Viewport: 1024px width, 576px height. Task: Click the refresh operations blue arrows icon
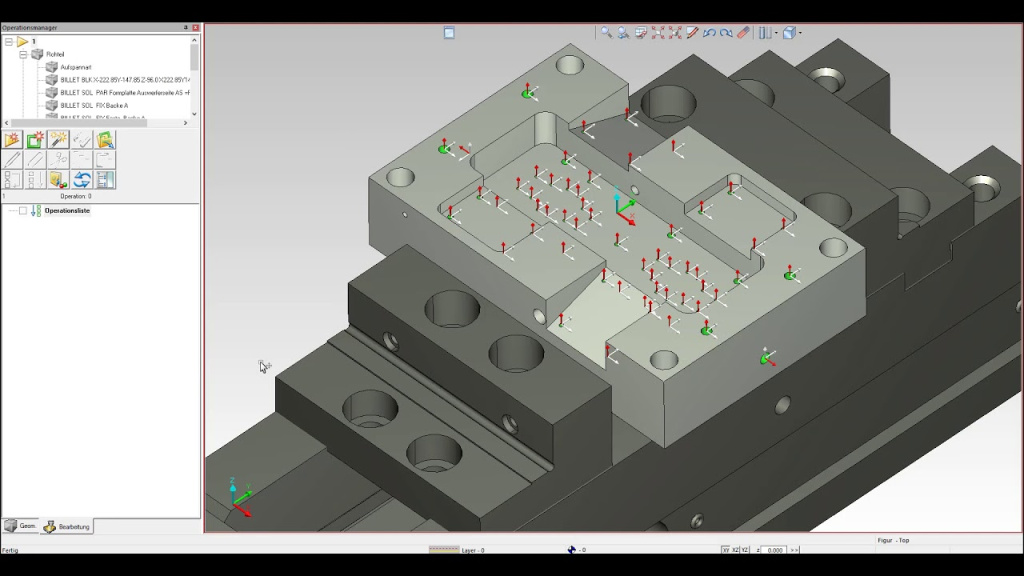(82, 180)
